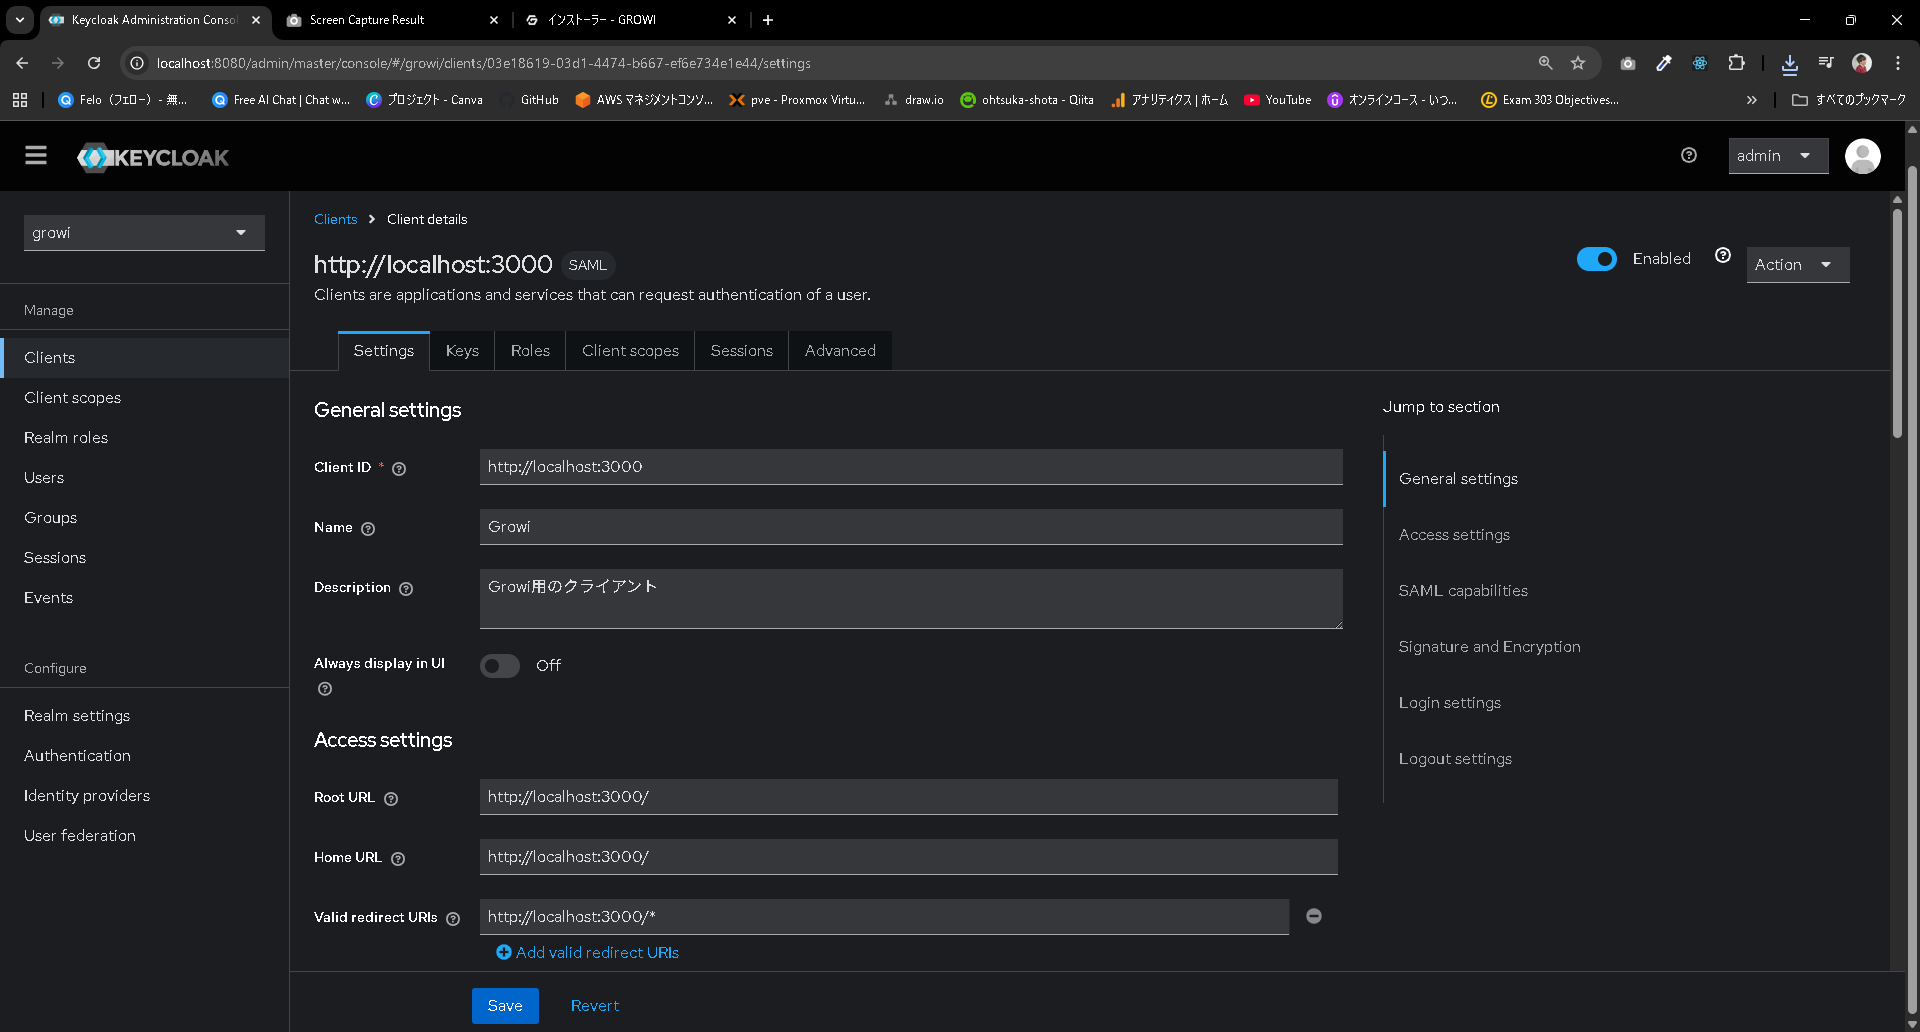Show help for the Enabled toggle
Screen dimensions: 1920x1032
(1723, 256)
